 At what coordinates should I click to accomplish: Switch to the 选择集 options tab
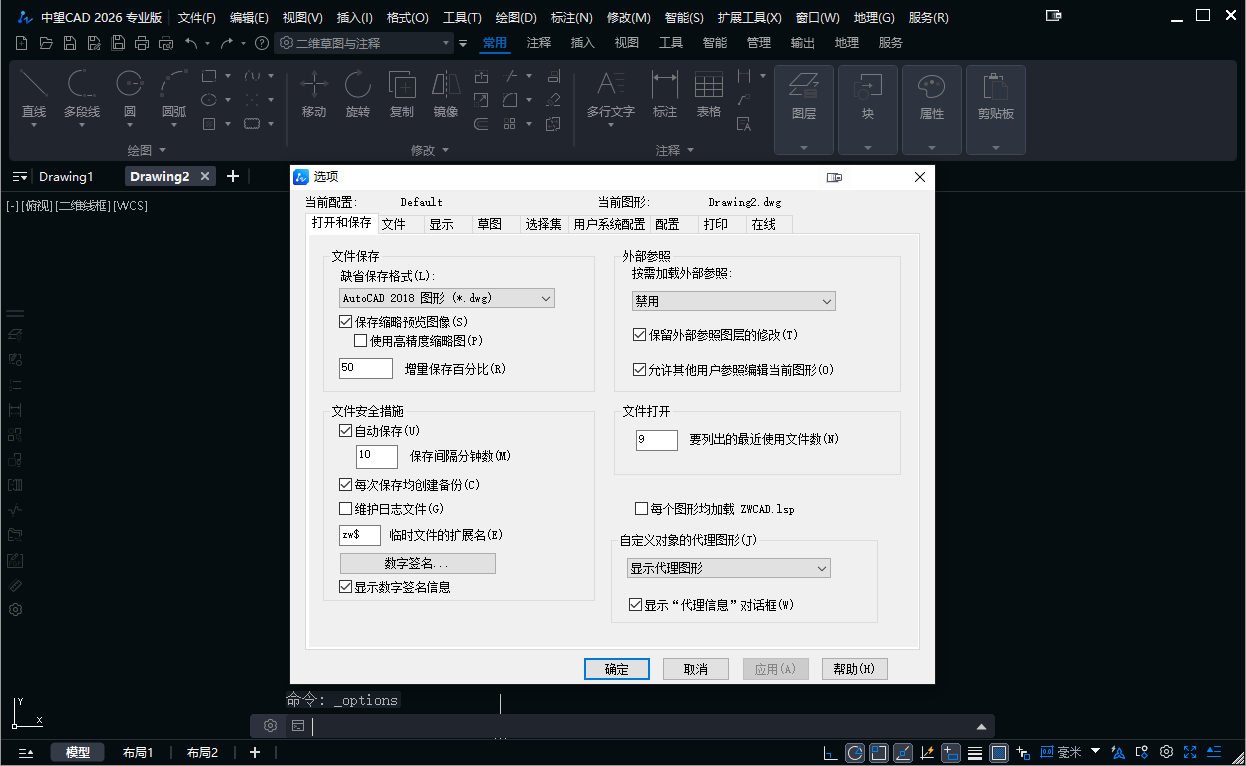tap(543, 224)
